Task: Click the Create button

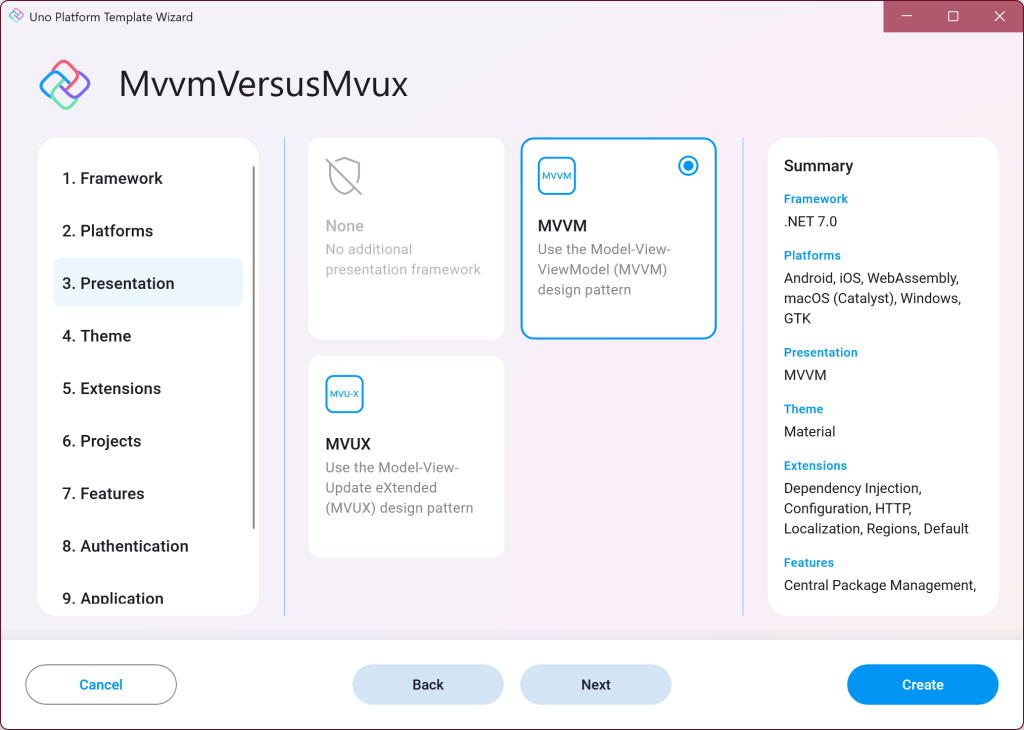Action: [x=921, y=684]
